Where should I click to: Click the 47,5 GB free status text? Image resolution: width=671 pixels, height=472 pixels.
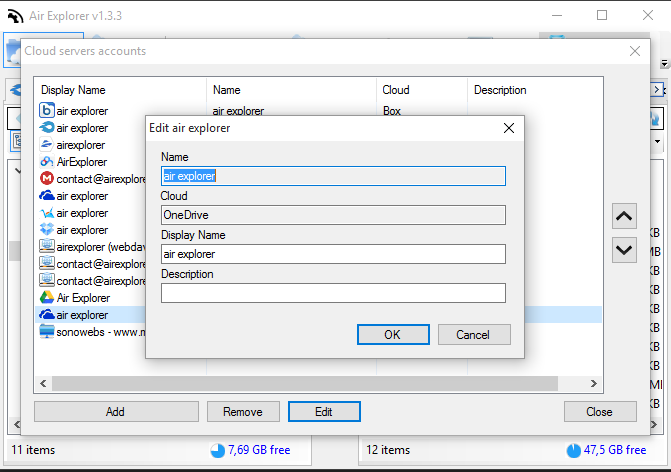615,450
